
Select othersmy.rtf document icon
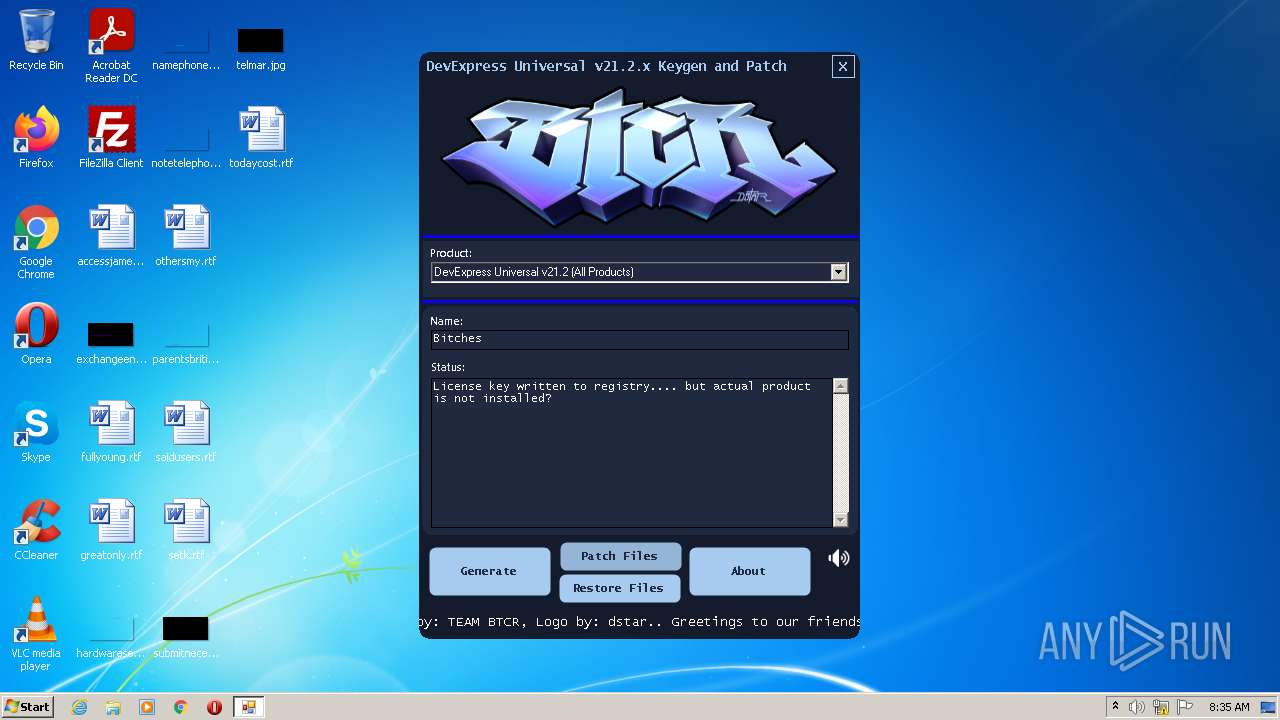[x=186, y=235]
